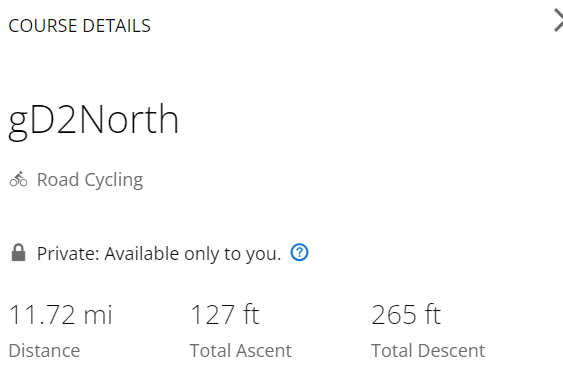
Task: Click the 'ft' unit after 265
Action: click(433, 315)
